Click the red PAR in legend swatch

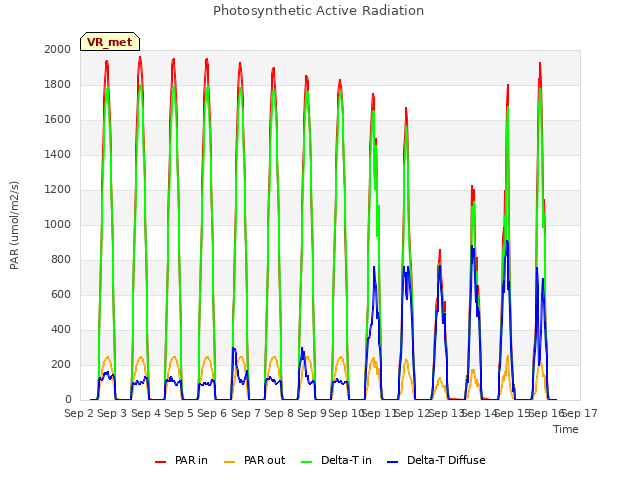click(x=160, y=462)
